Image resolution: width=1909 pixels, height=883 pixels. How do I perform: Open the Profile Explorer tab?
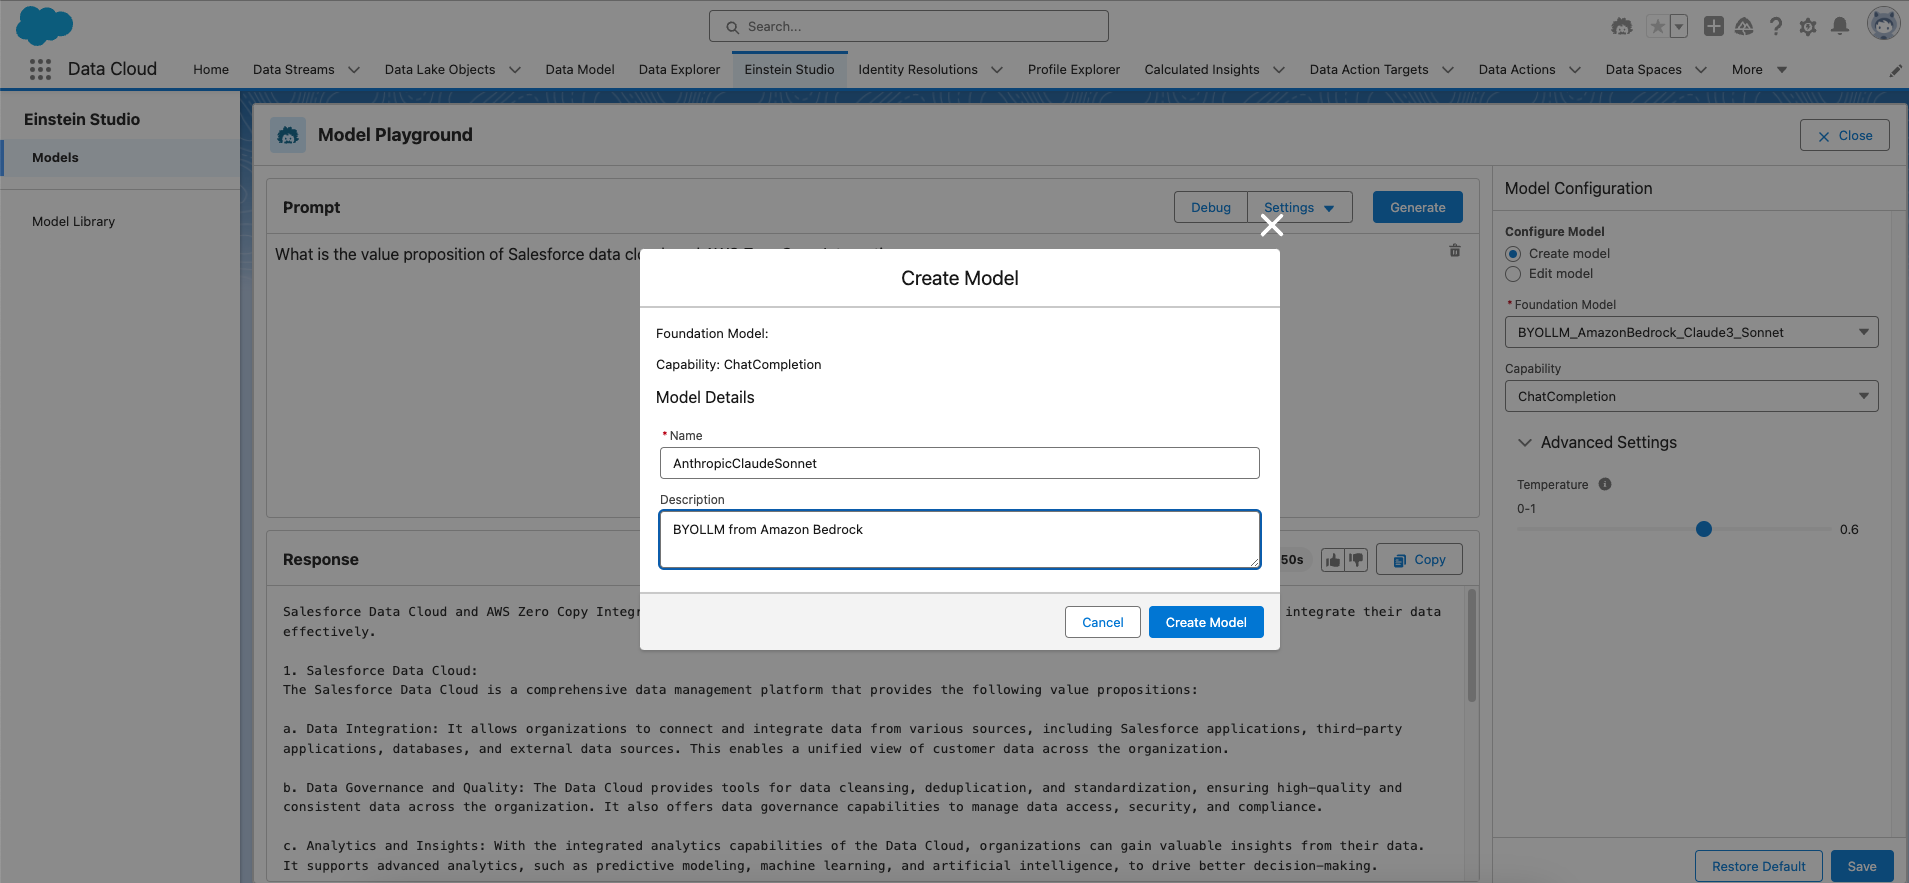pyautogui.click(x=1074, y=70)
